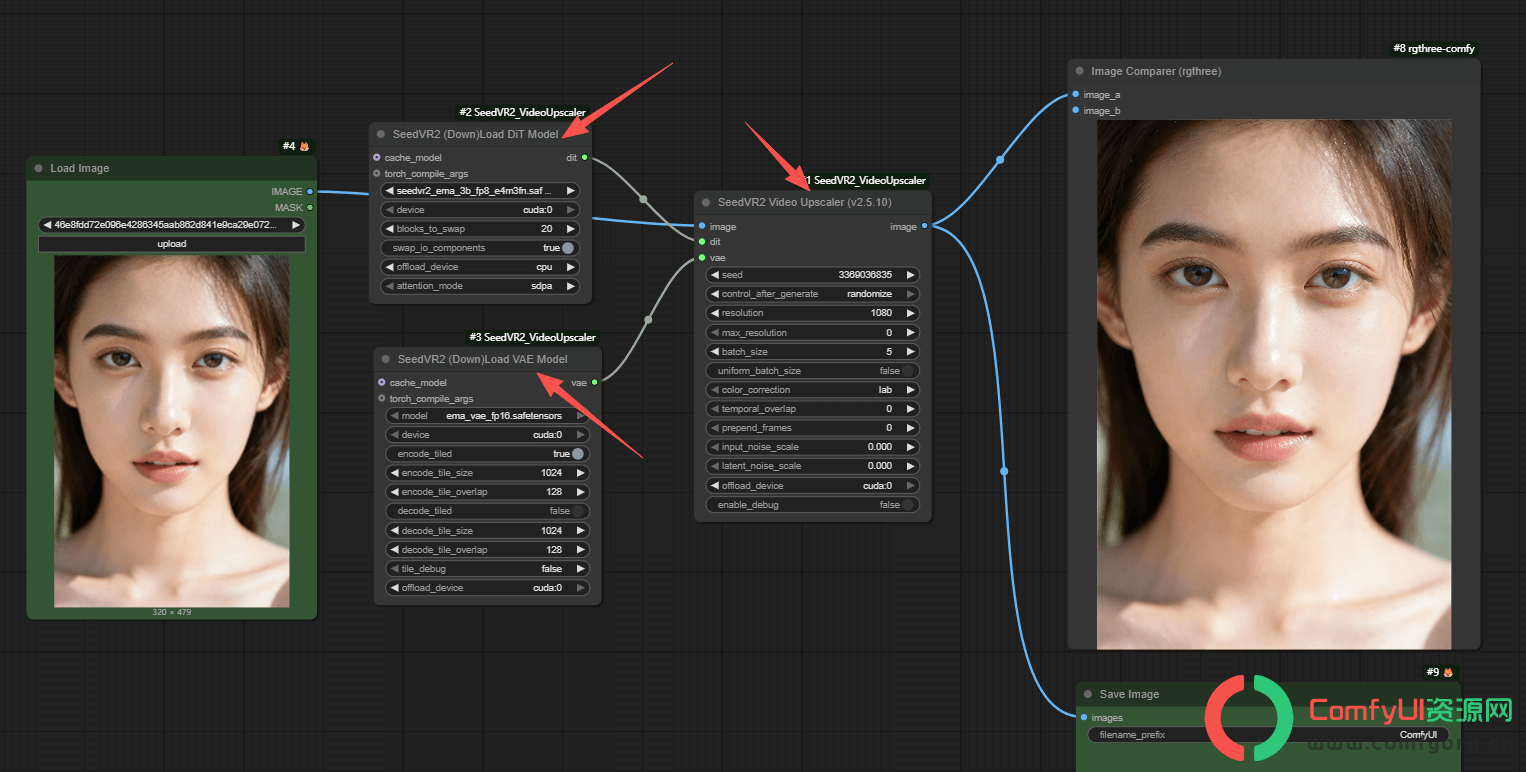Open the ema_vae_fp16.safetensors model dropdown
The image size is (1526, 772).
pyautogui.click(x=487, y=416)
